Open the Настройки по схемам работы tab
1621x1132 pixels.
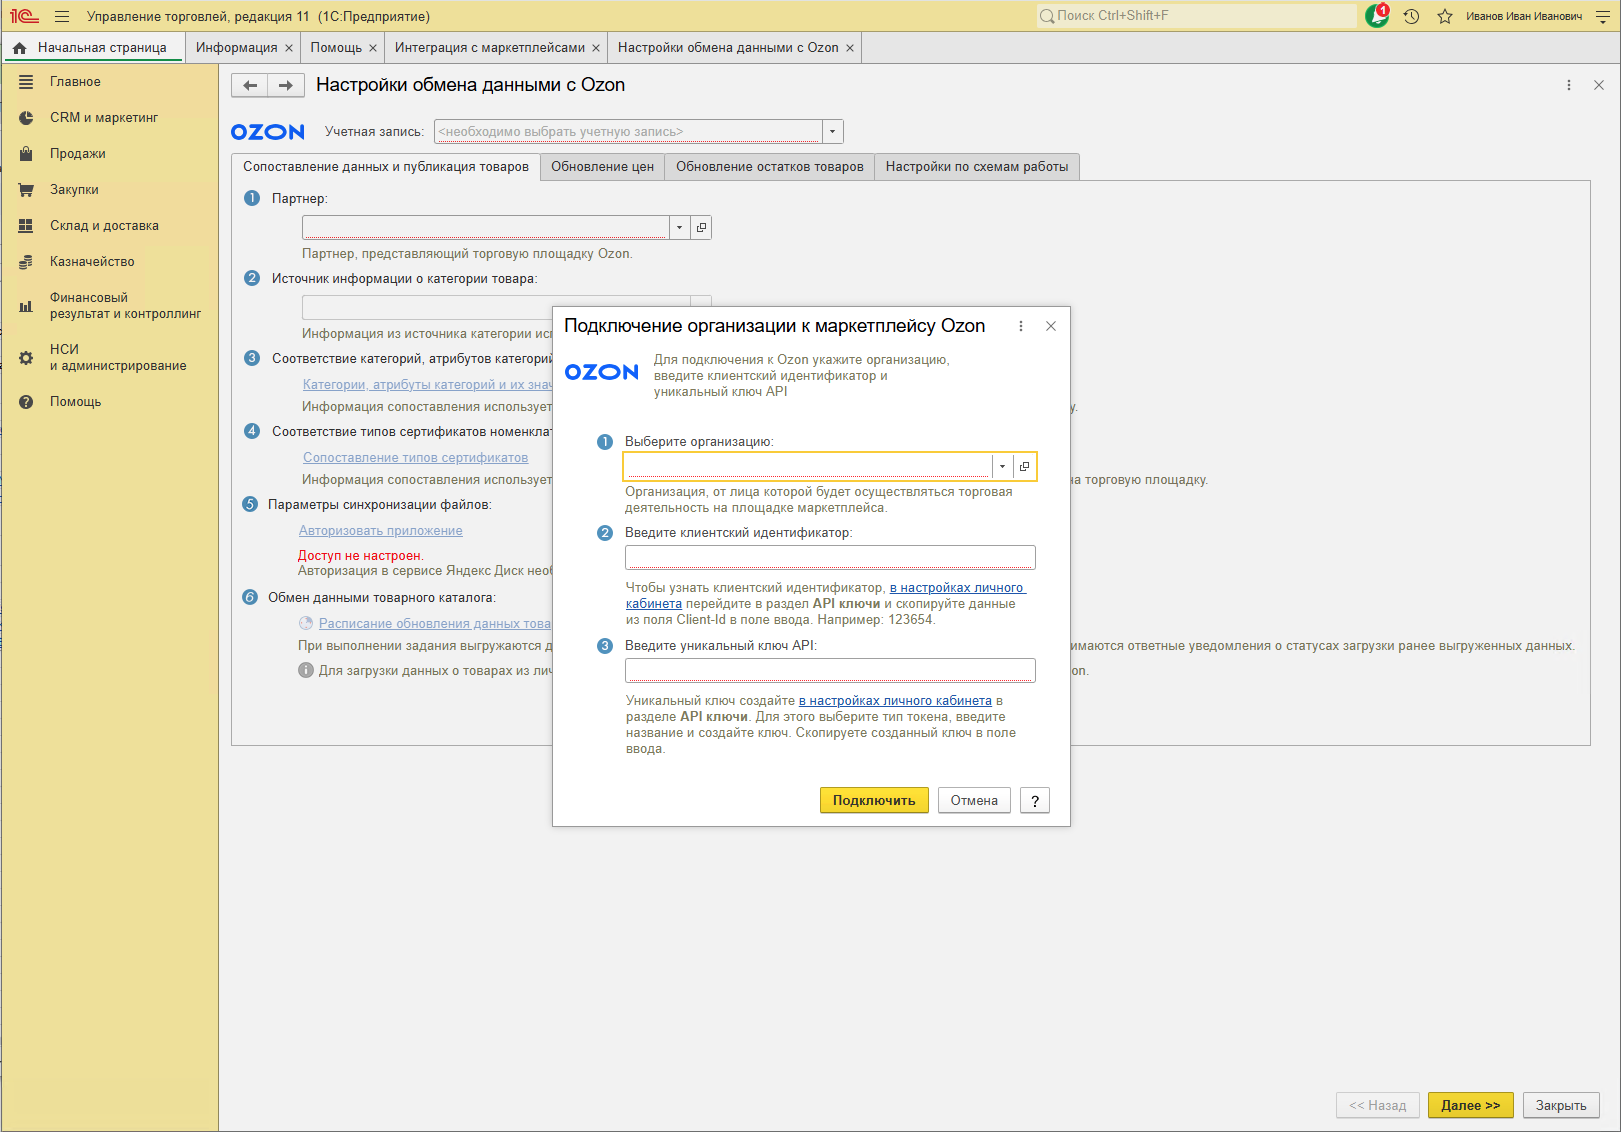(x=976, y=167)
